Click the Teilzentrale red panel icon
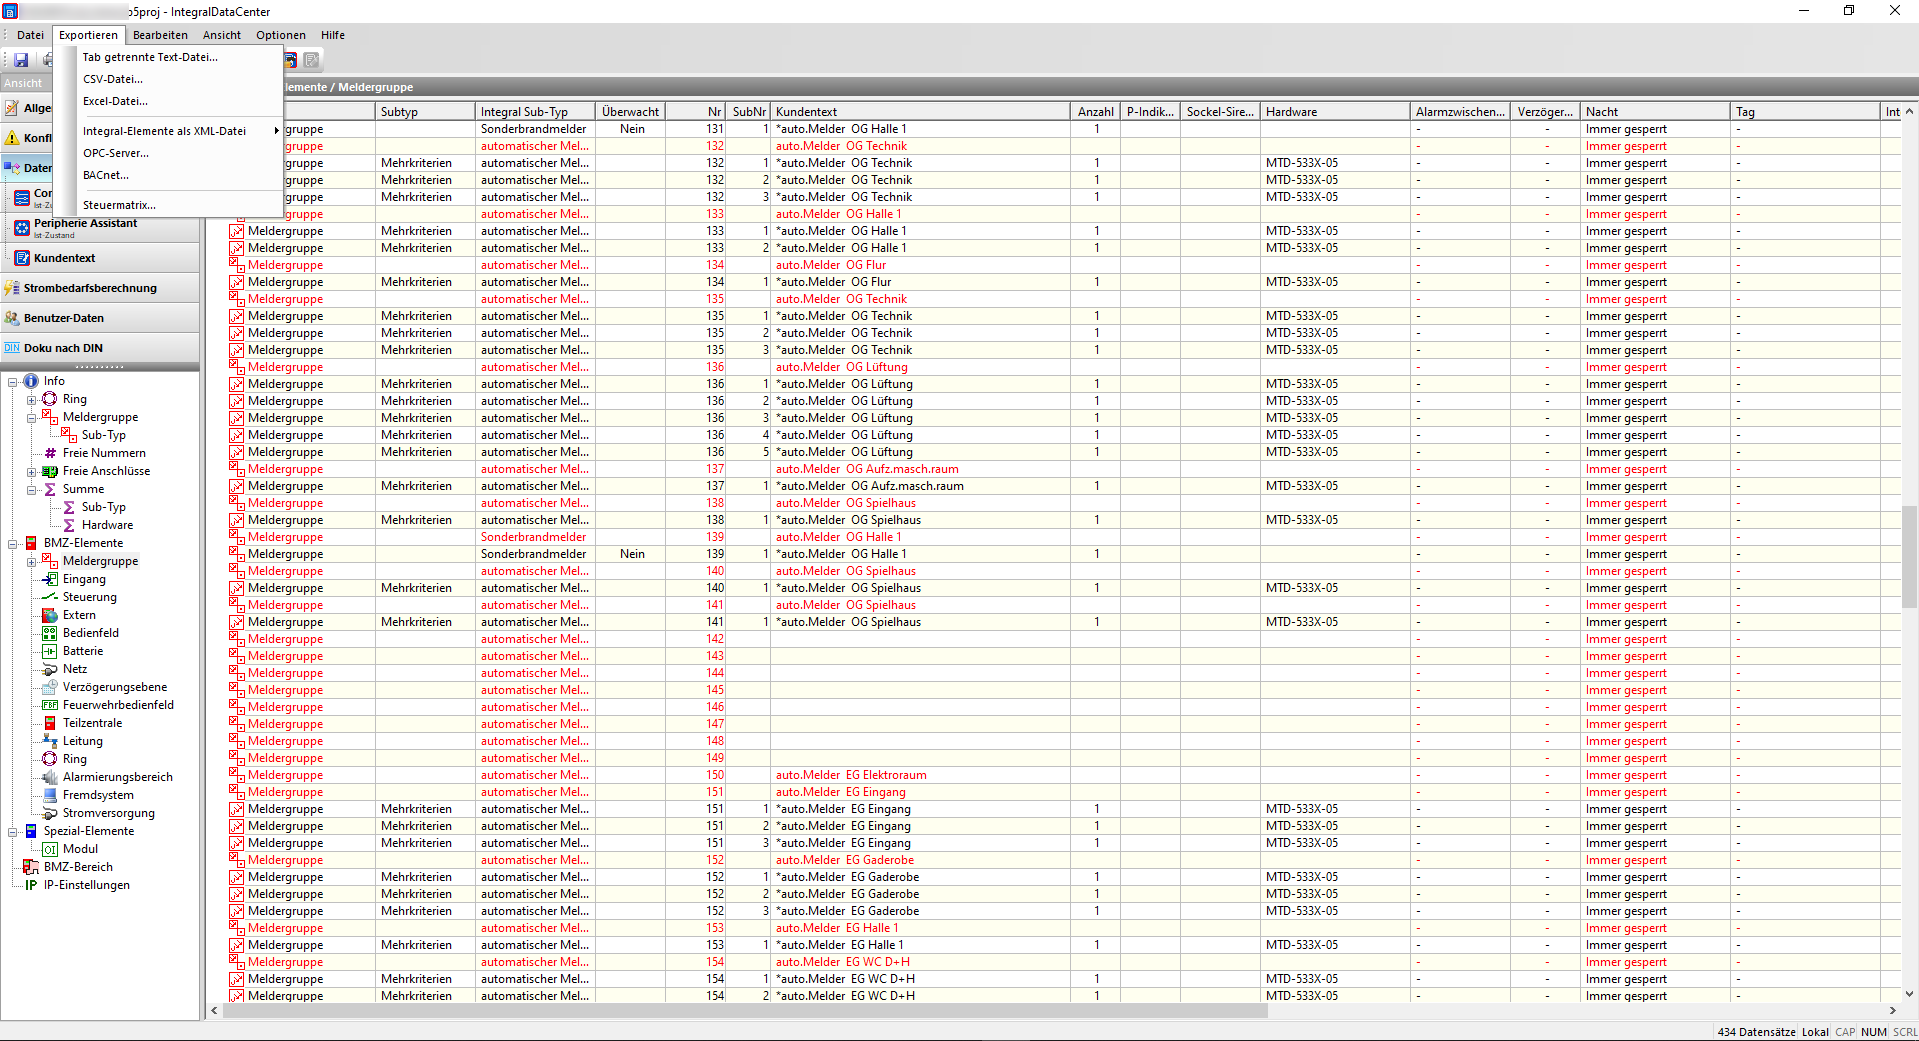Viewport: 1919px width, 1041px height. point(50,723)
